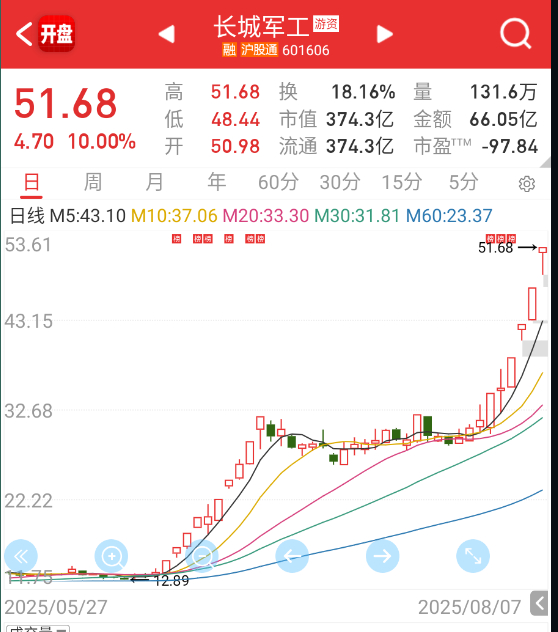Select the 日 daily chart tab
558x632 pixels.
31,183
